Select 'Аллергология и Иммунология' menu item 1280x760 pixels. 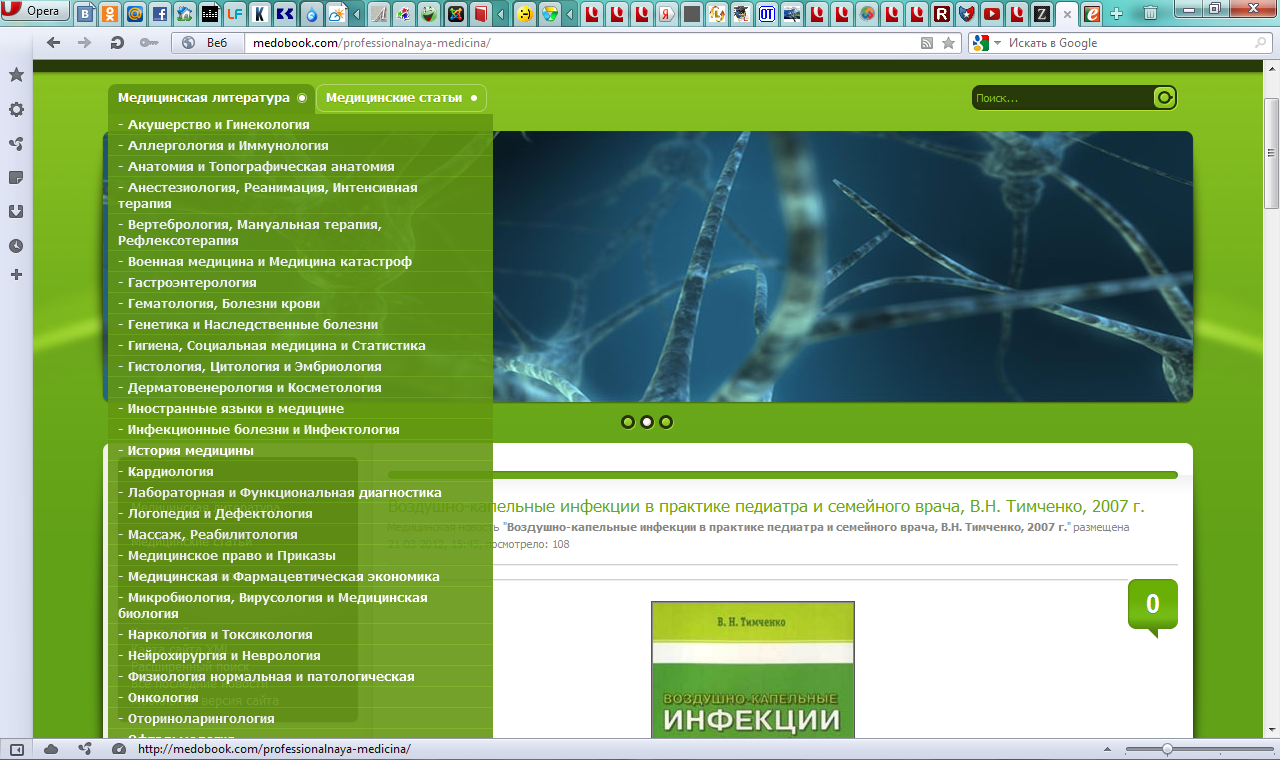[x=300, y=146]
